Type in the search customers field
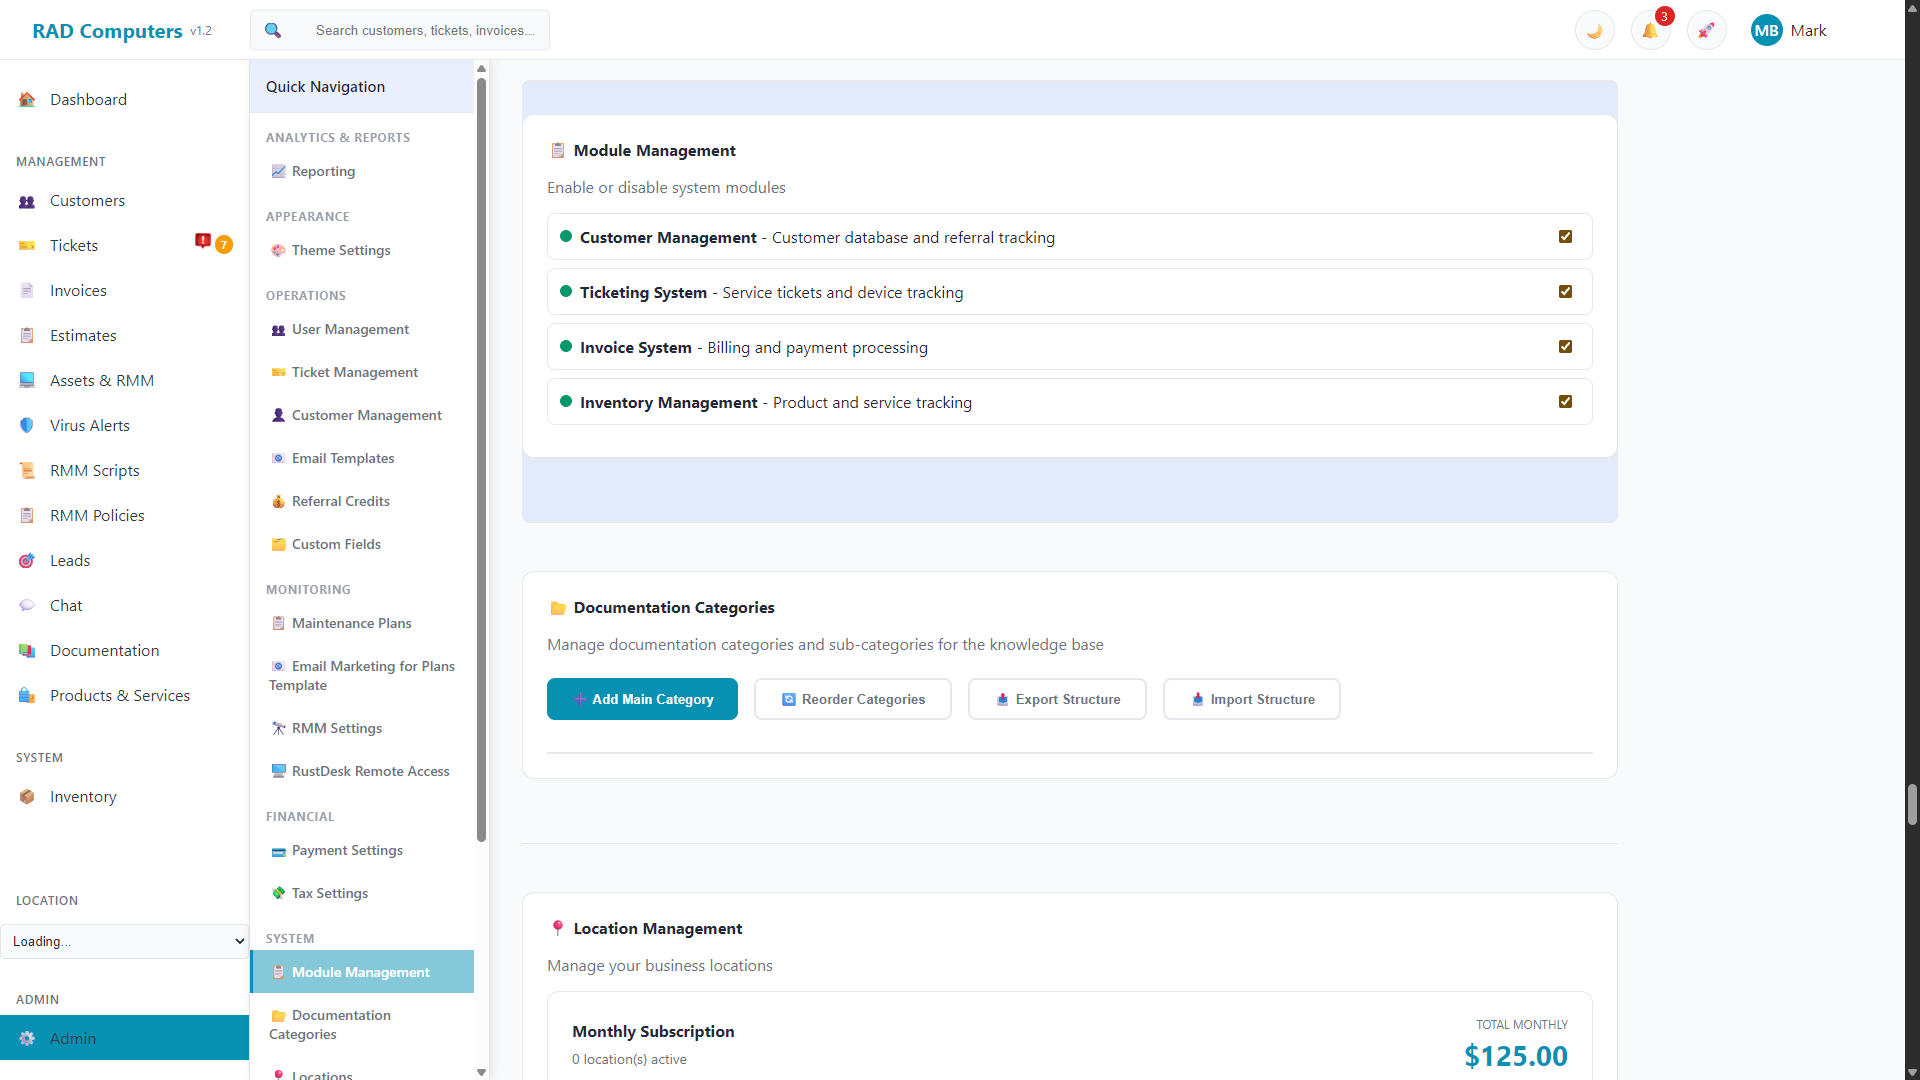This screenshot has height=1080, width=1920. click(424, 30)
